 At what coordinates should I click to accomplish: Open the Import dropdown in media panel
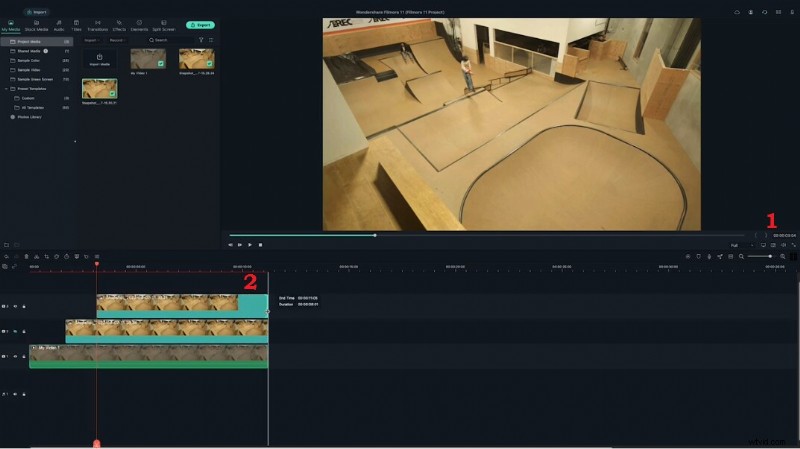91,40
